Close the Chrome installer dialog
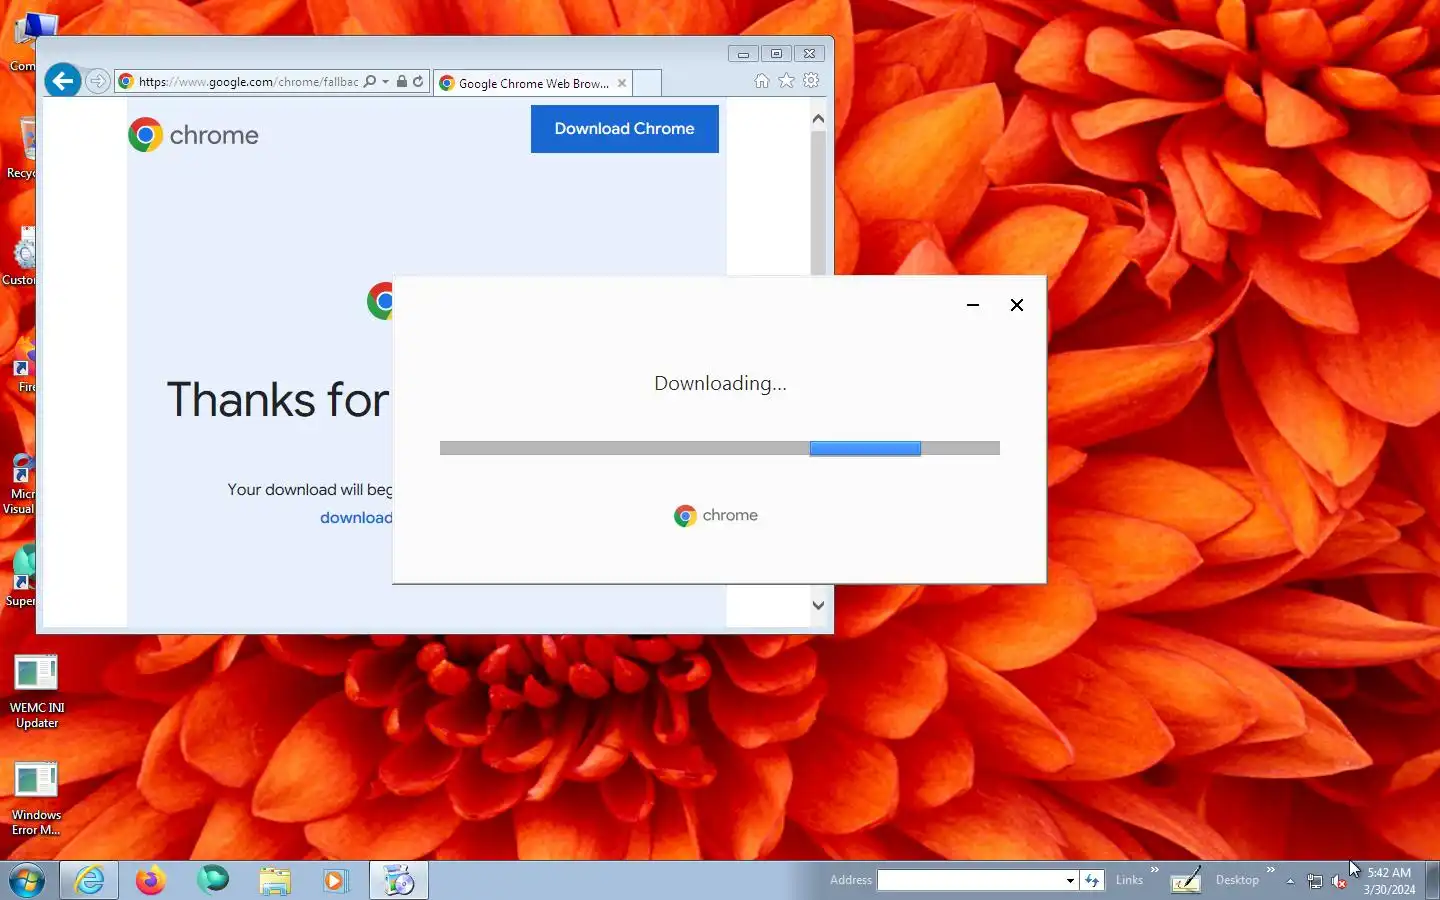 coord(1017,305)
